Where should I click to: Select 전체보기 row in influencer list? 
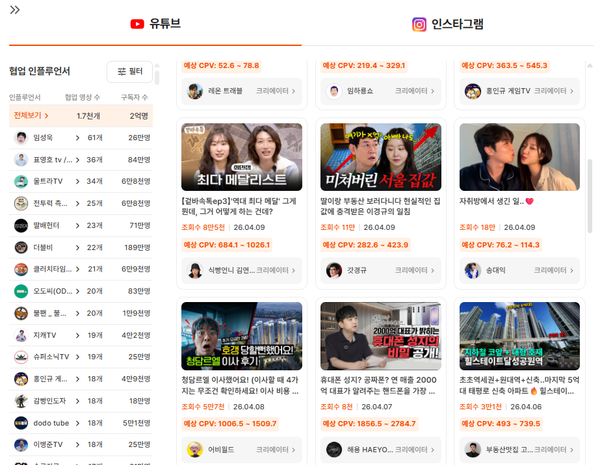coord(80,116)
